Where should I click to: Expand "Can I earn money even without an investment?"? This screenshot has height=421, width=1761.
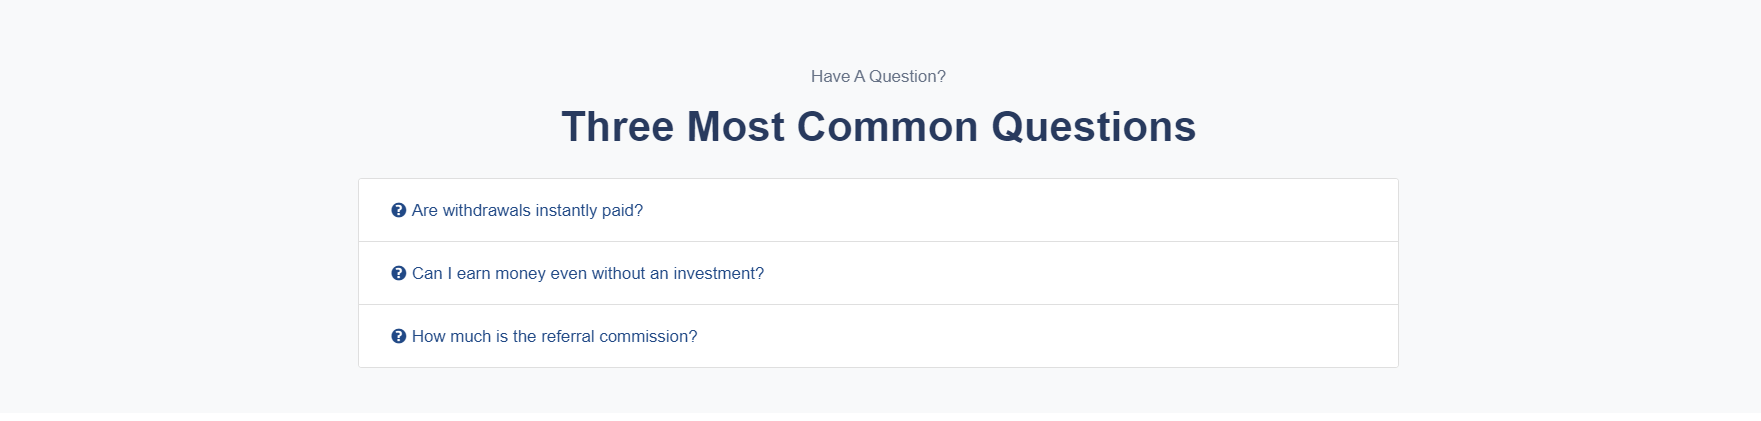(587, 273)
